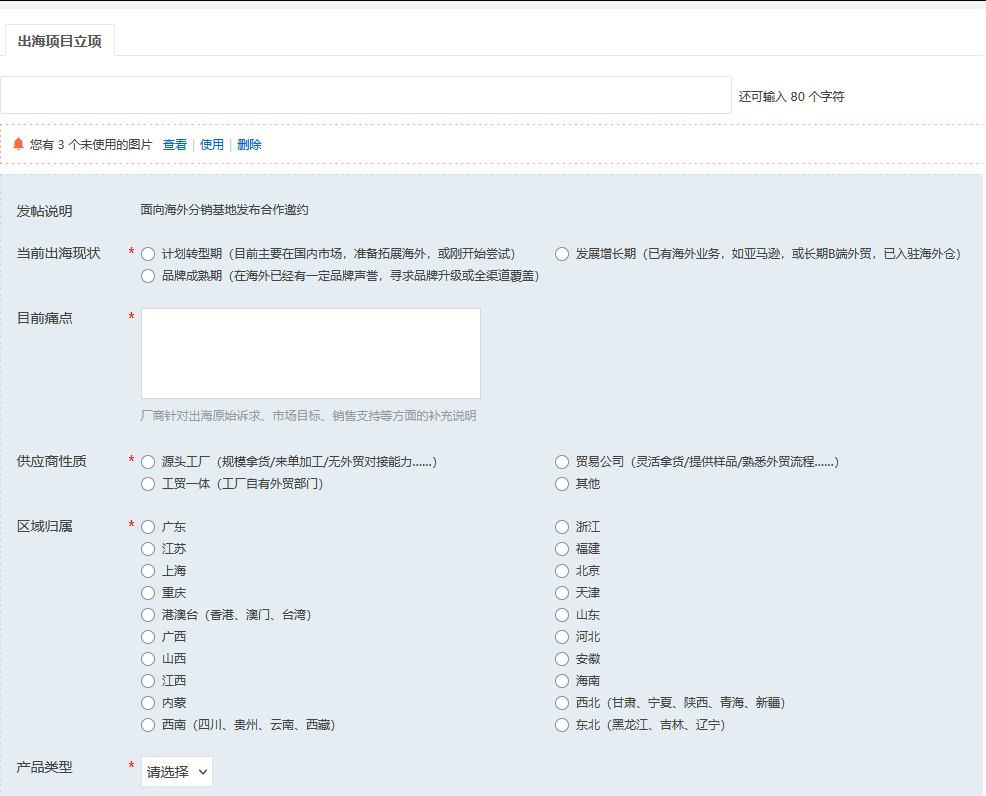Select the 发展增长期 radio option
Viewport: 986px width, 796px height.
pyautogui.click(x=561, y=253)
